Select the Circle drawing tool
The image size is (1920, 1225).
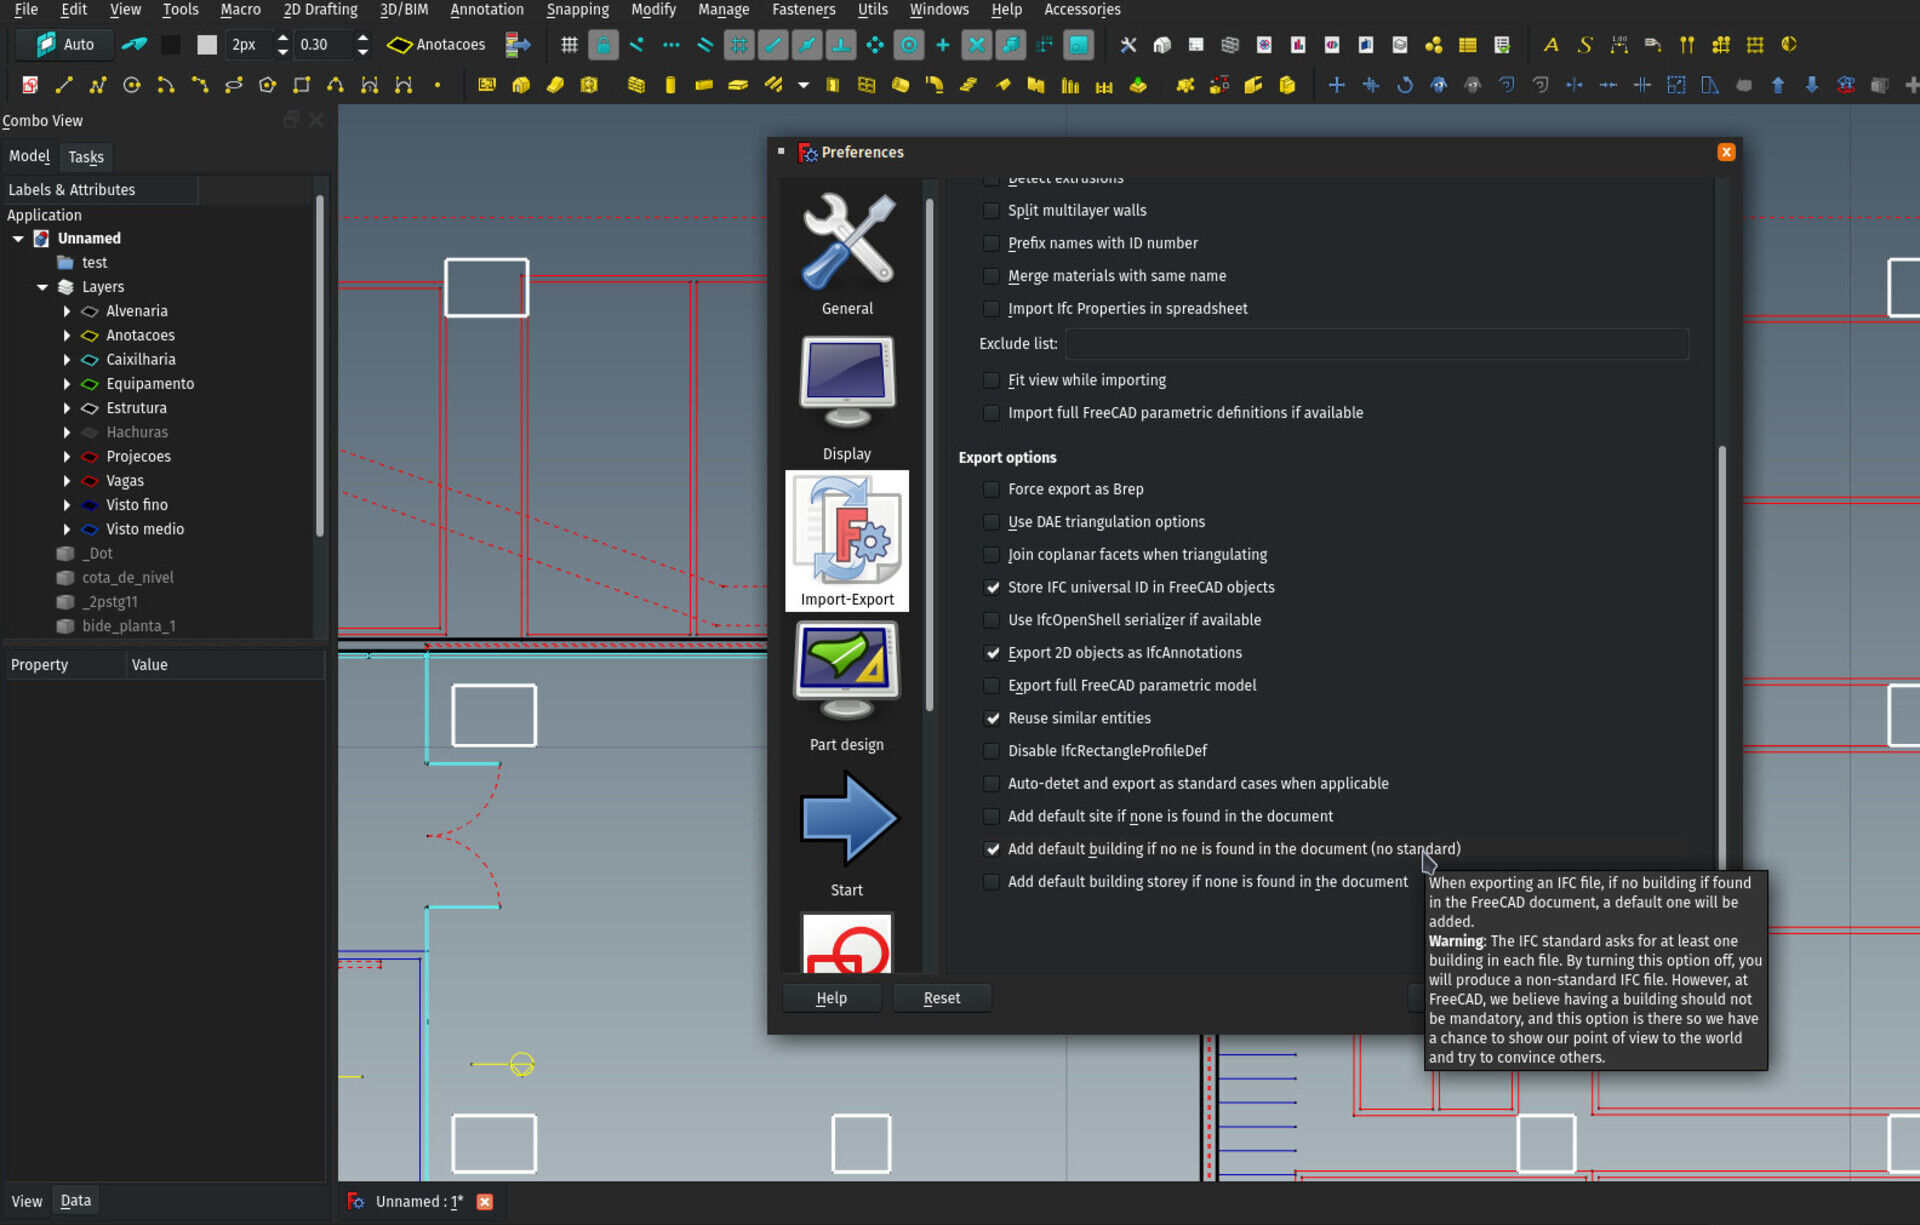[132, 85]
